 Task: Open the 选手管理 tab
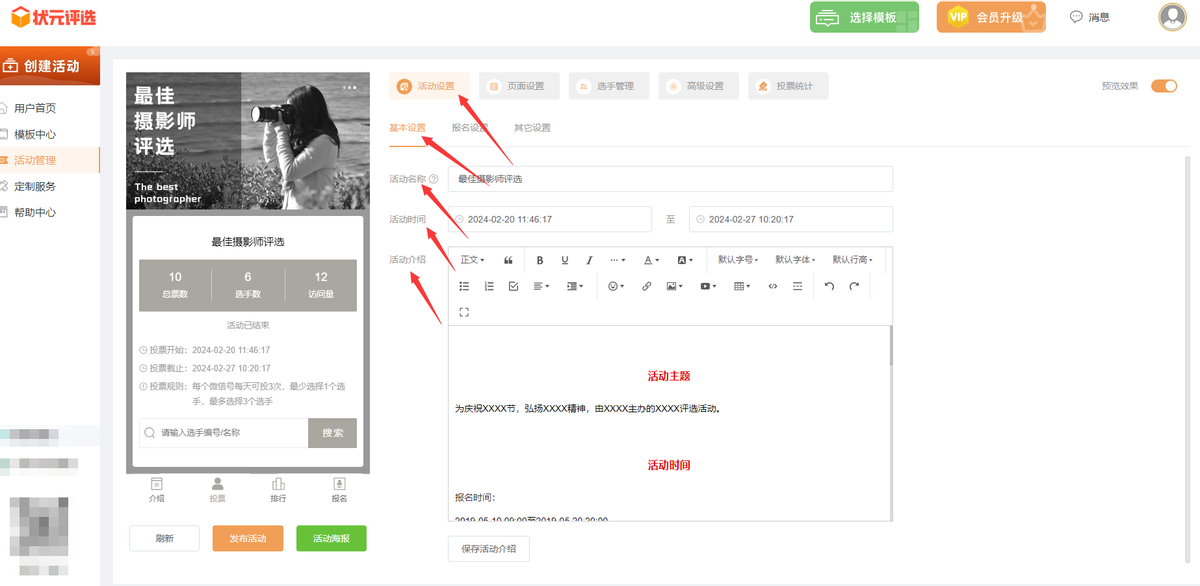click(x=608, y=86)
